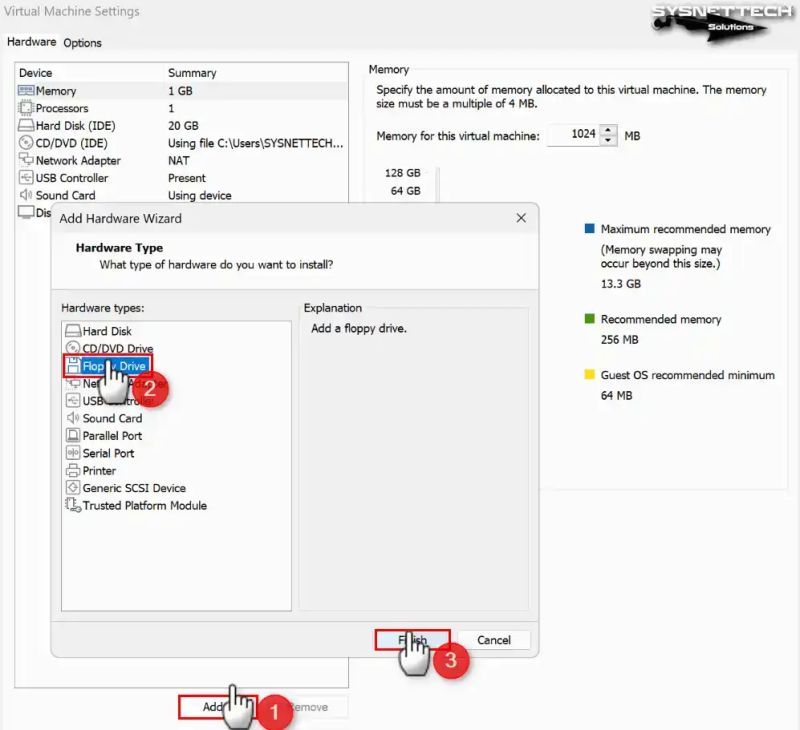Click the Serial Port icon
Viewport: 800px width, 730px height.
click(x=73, y=453)
